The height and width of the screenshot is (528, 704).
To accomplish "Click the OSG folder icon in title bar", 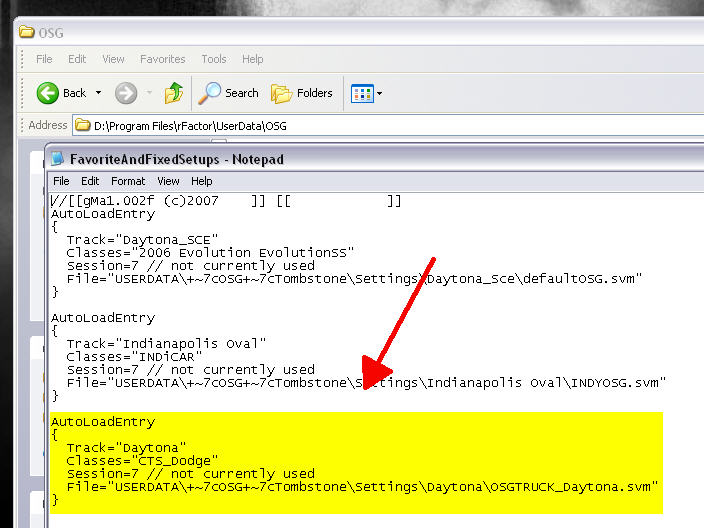I will tap(26, 32).
